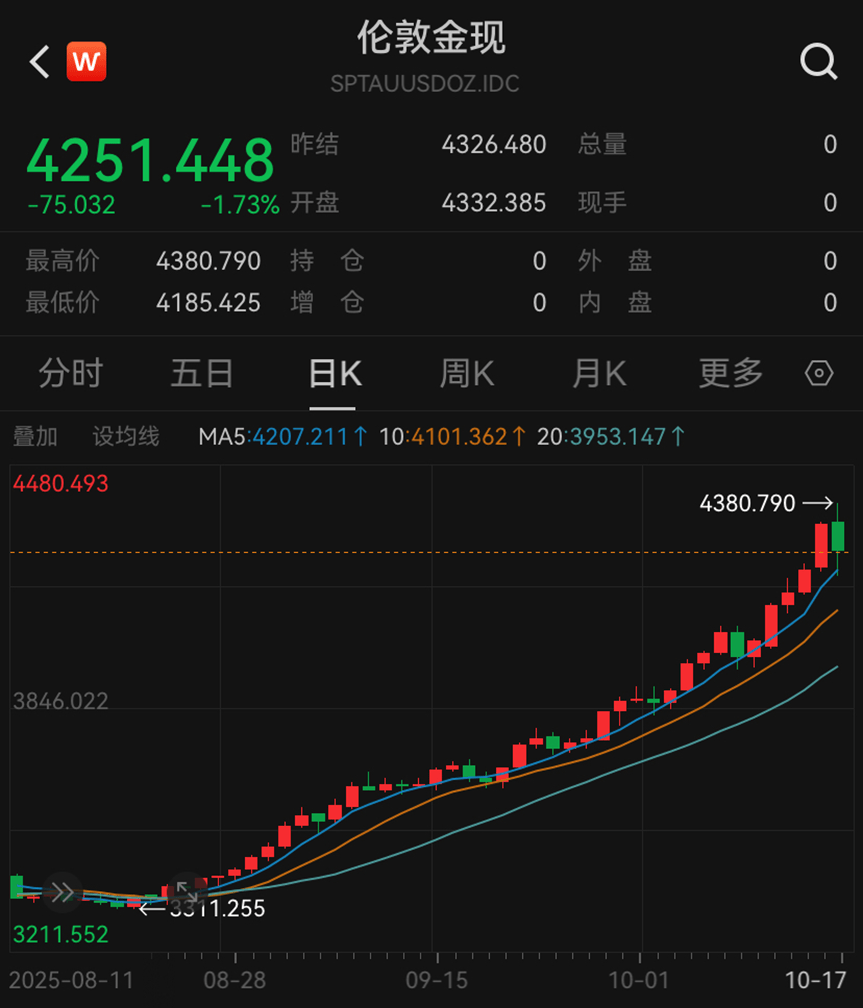Expand the 更多 options menu
863x1008 pixels.
pyautogui.click(x=730, y=374)
